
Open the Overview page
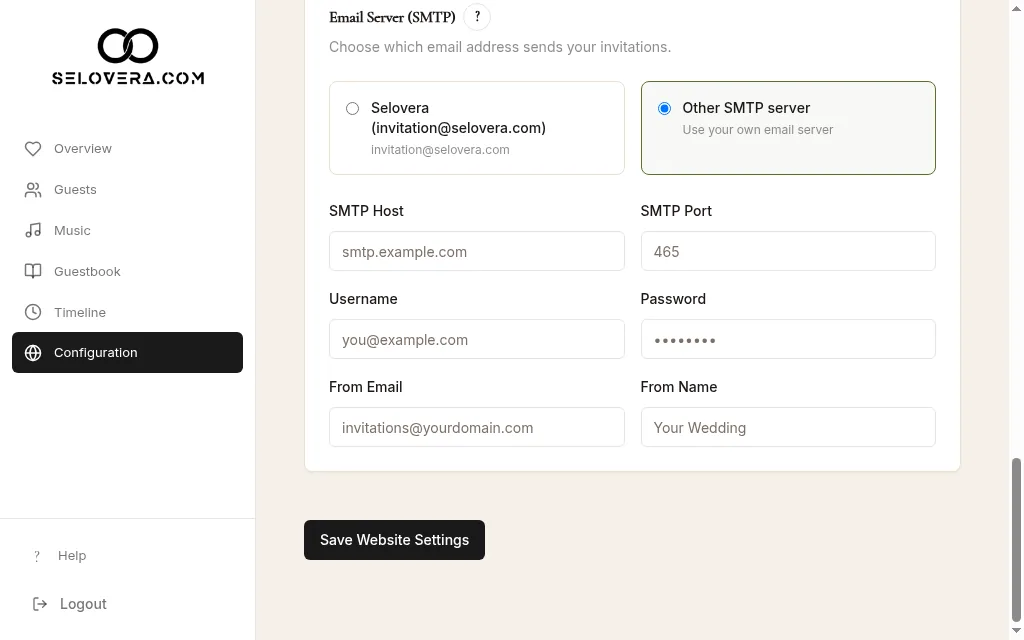(x=127, y=149)
